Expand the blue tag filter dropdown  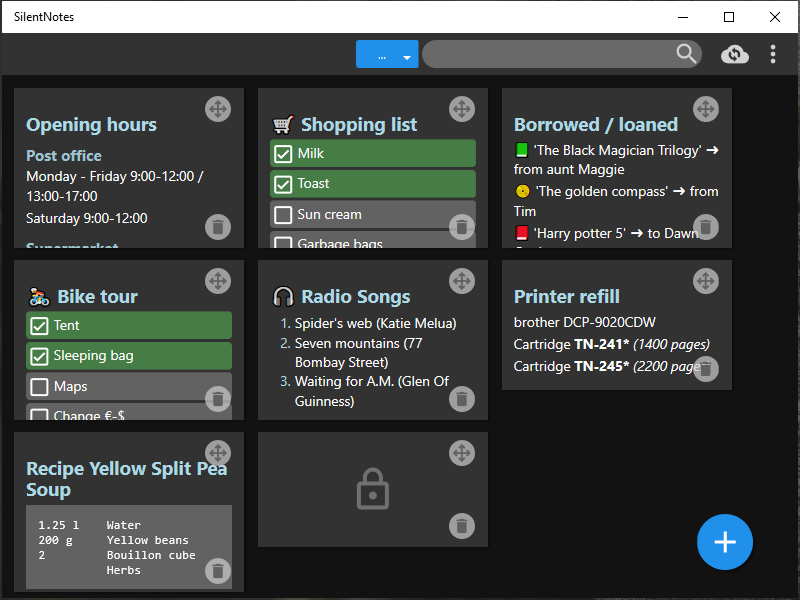[407, 57]
